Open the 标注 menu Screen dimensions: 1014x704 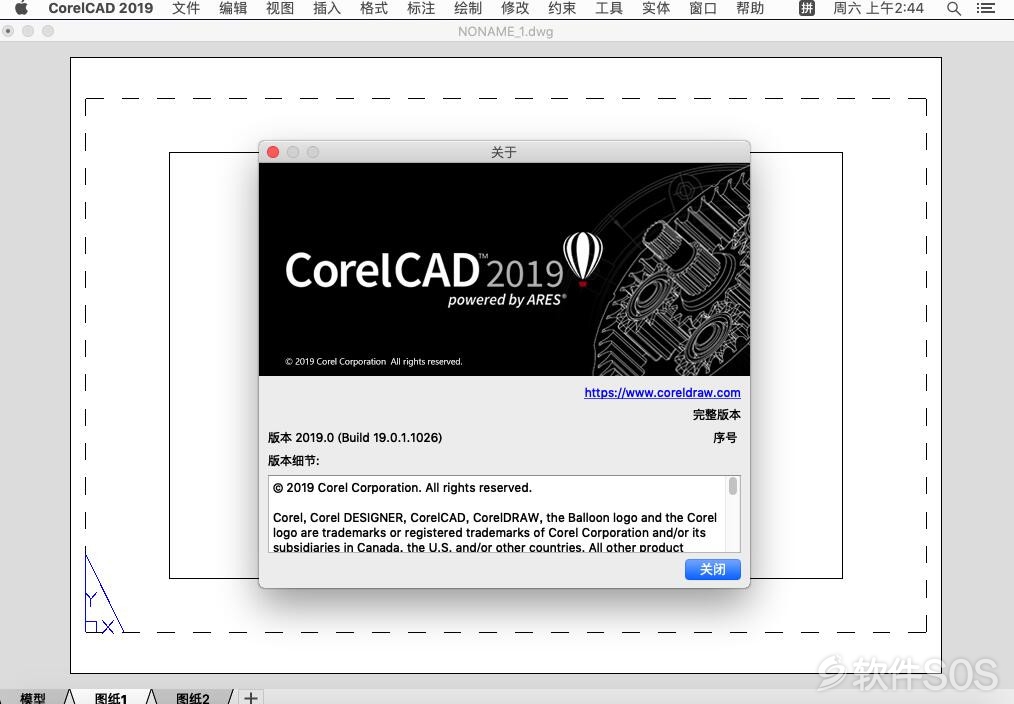click(x=421, y=8)
